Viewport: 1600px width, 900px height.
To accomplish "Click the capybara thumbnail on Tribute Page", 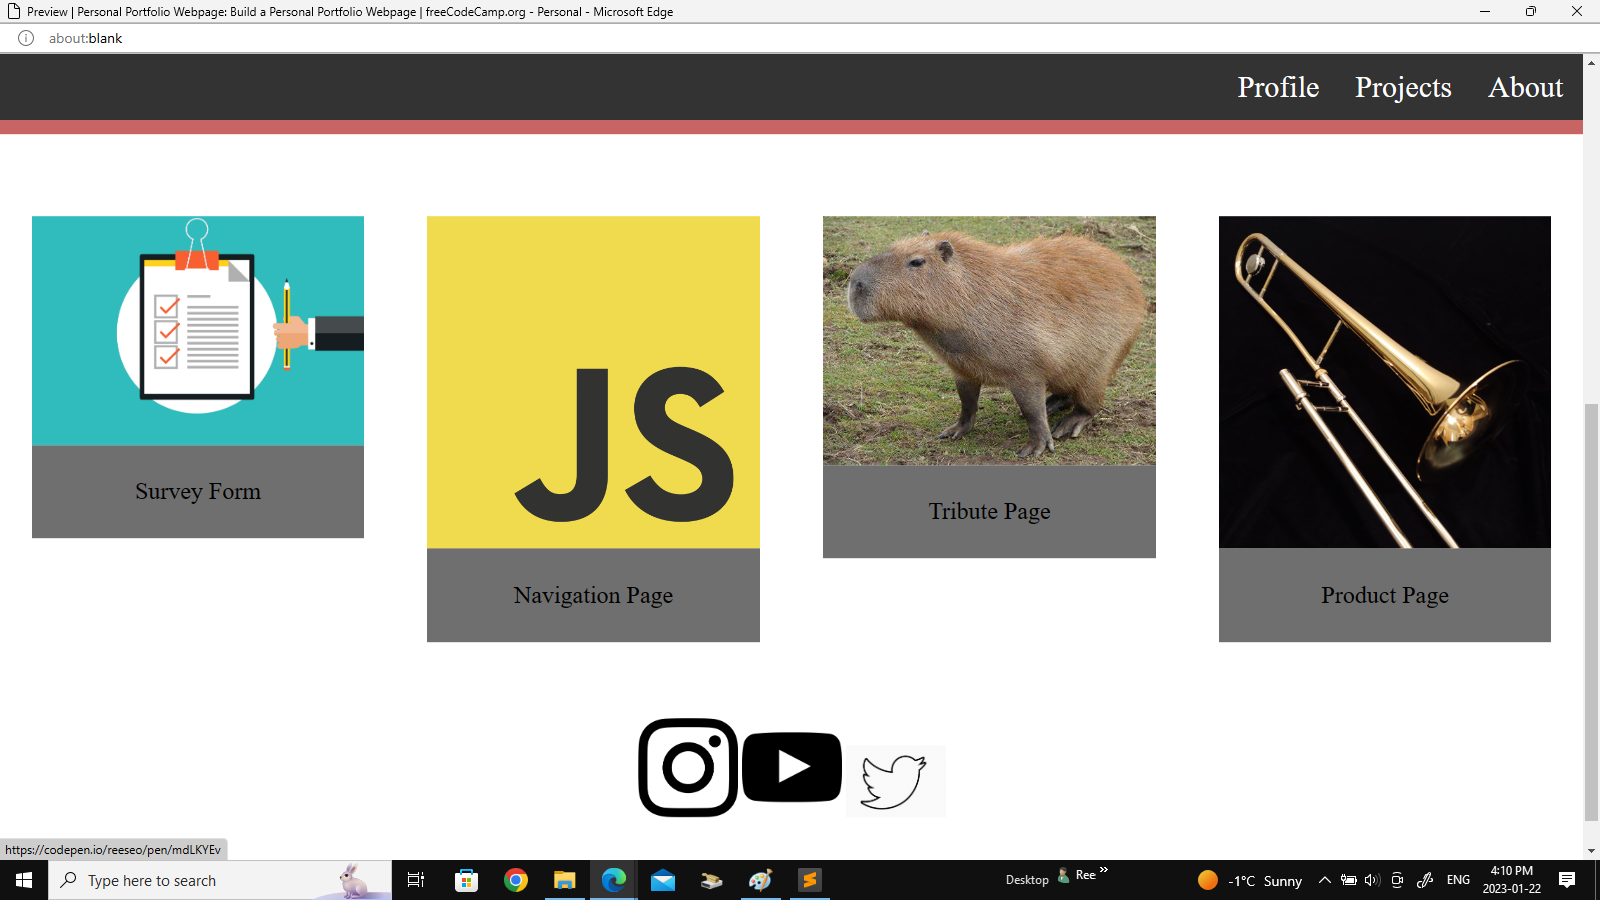I will point(989,340).
